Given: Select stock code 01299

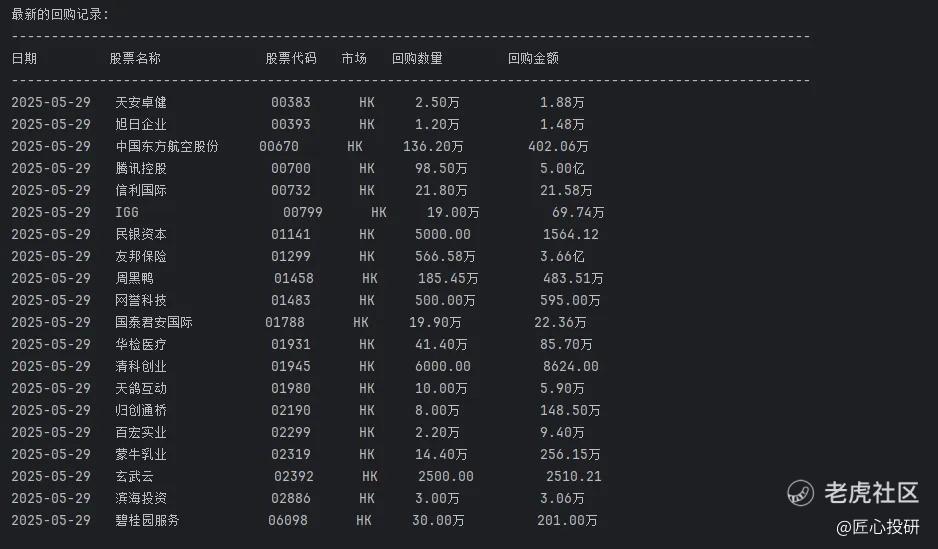Looking at the screenshot, I should click(x=291, y=257).
